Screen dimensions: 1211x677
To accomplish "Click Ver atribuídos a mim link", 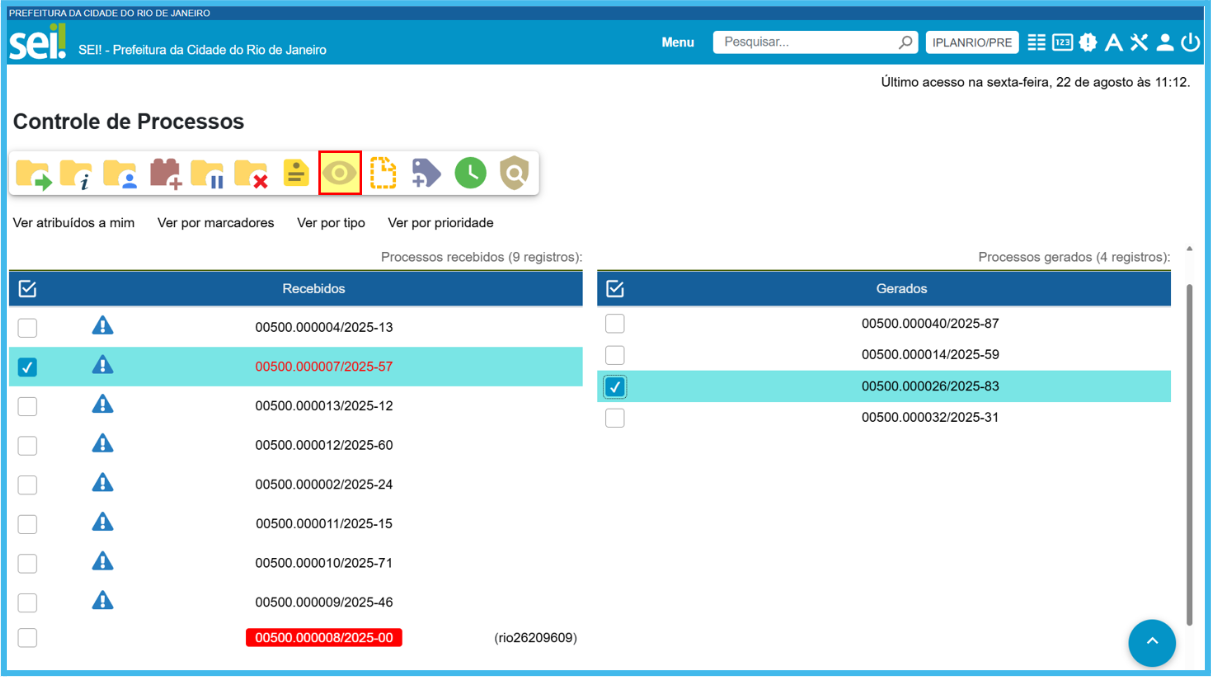I will coord(73,223).
